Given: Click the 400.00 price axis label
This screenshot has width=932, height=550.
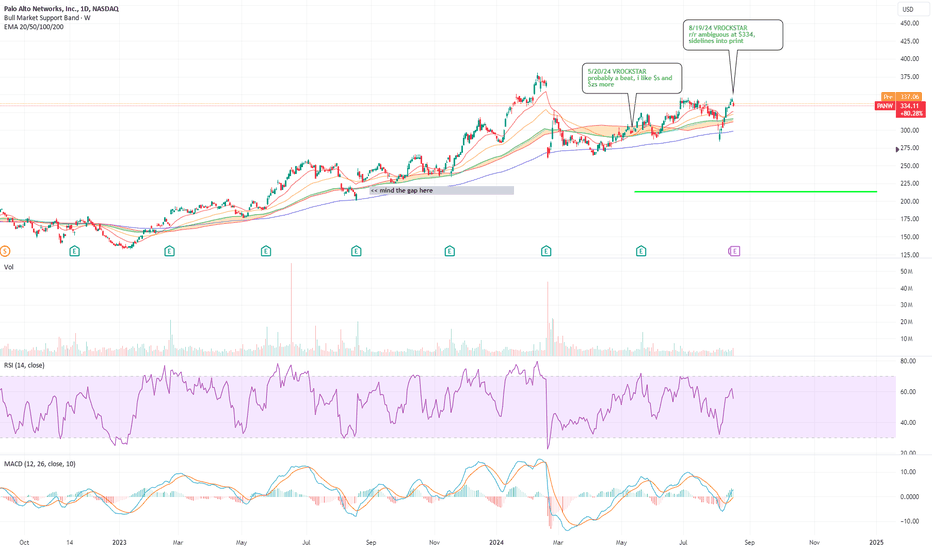Looking at the screenshot, I should [909, 59].
